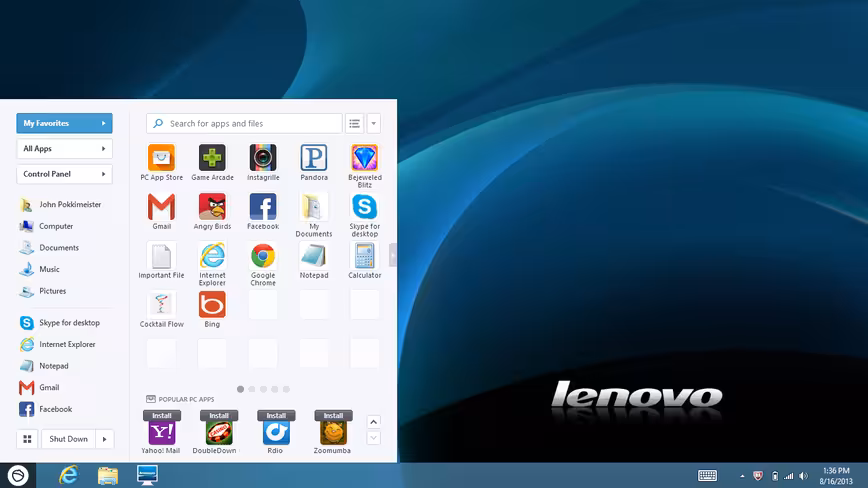Viewport: 868px width, 488px height.
Task: Launch Game Arcade from favorites grid
Action: click(x=212, y=158)
